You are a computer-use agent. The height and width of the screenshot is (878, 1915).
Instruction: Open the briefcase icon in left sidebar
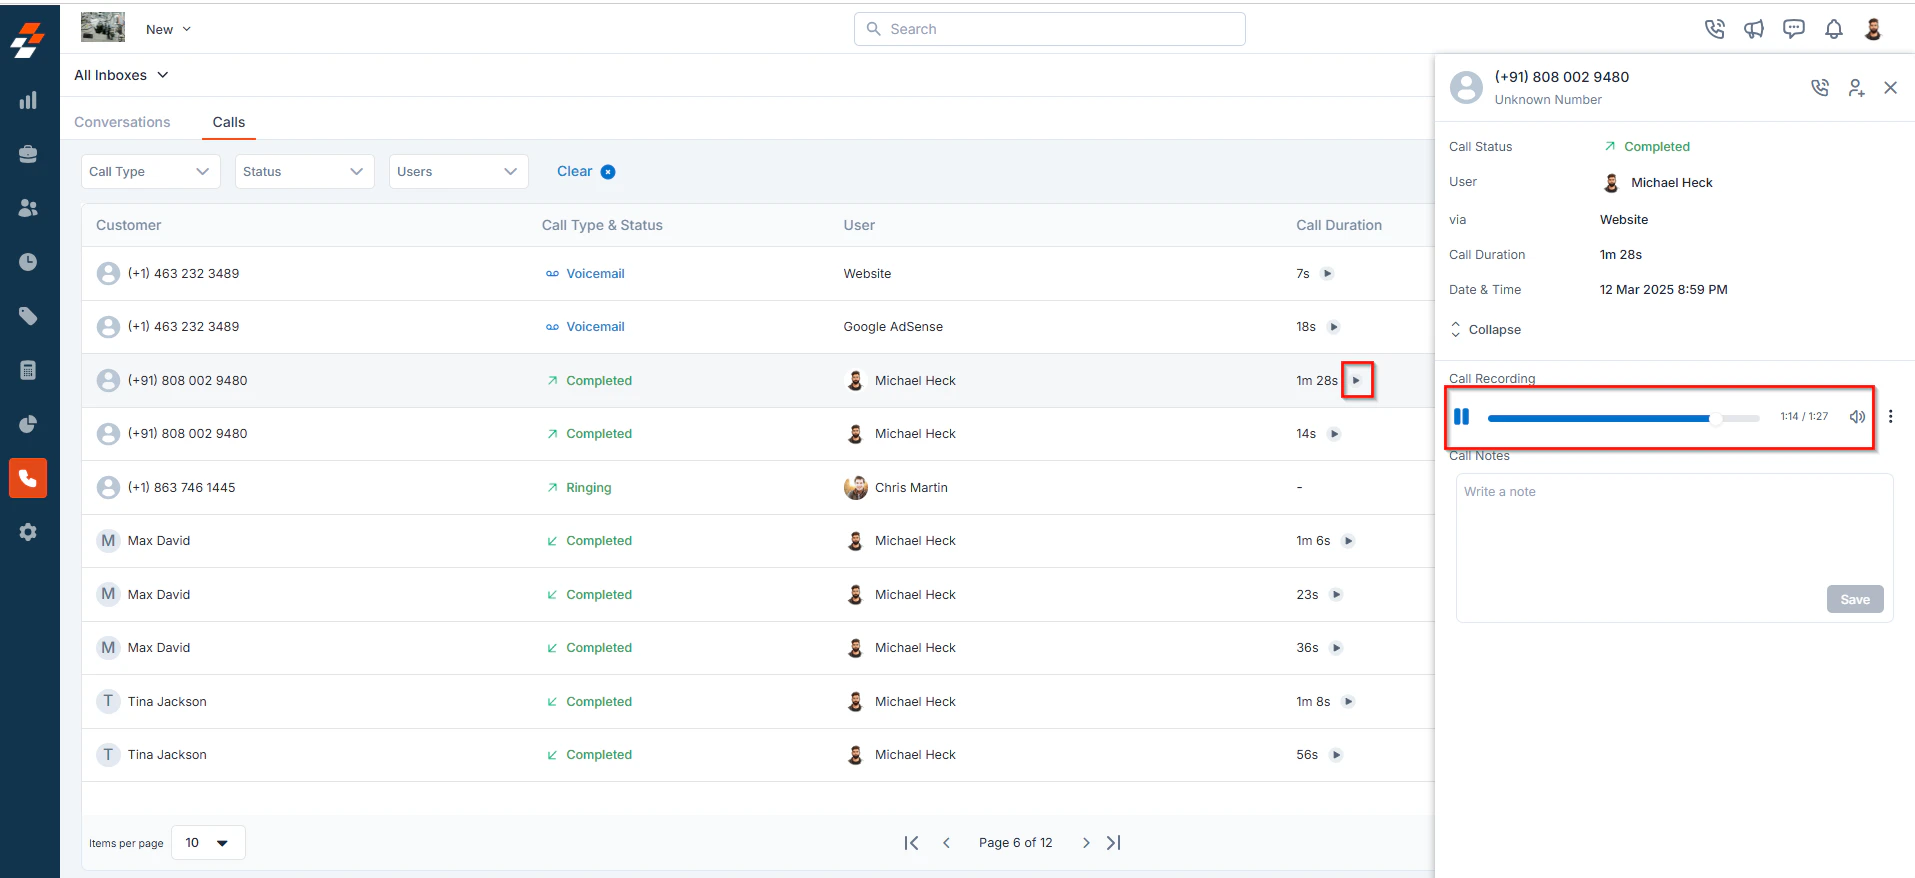28,154
